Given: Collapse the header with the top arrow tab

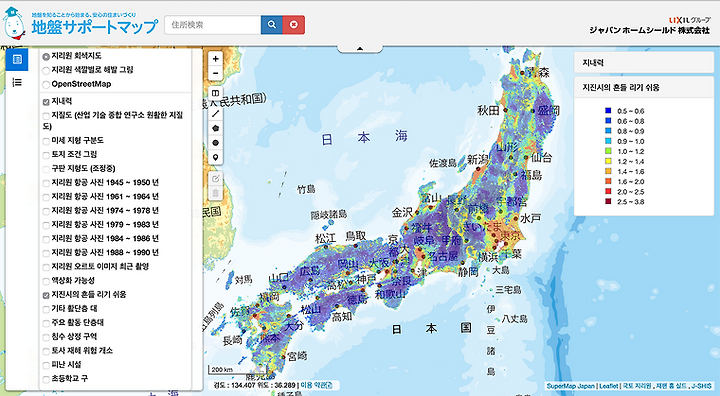Looking at the screenshot, I should (360, 48).
